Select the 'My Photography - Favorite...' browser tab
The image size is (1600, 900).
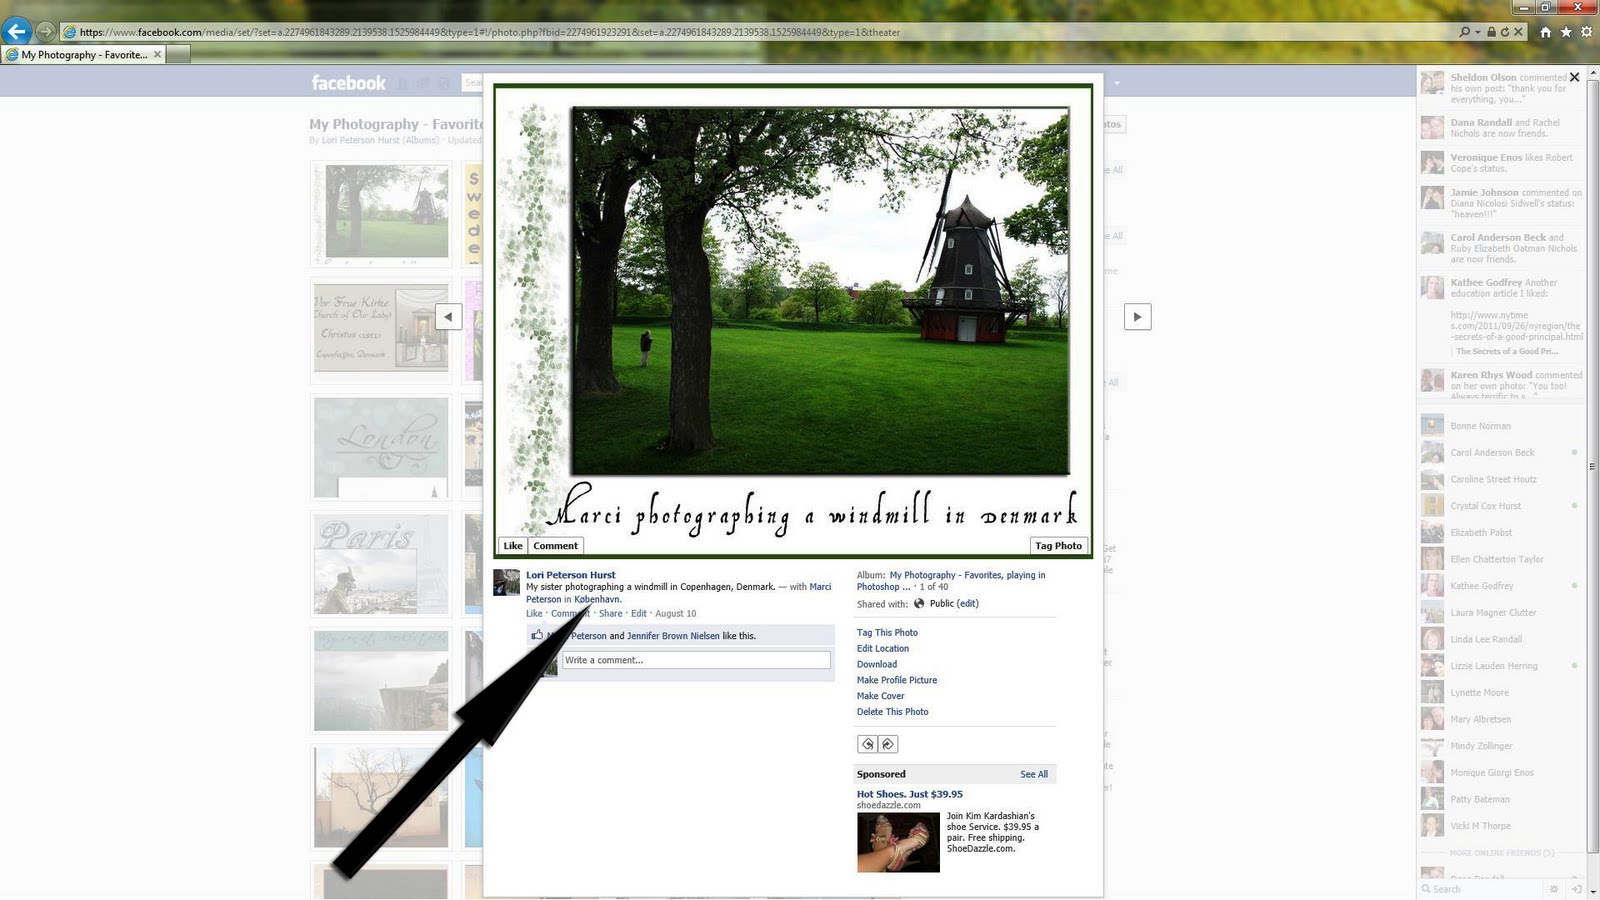coord(83,54)
